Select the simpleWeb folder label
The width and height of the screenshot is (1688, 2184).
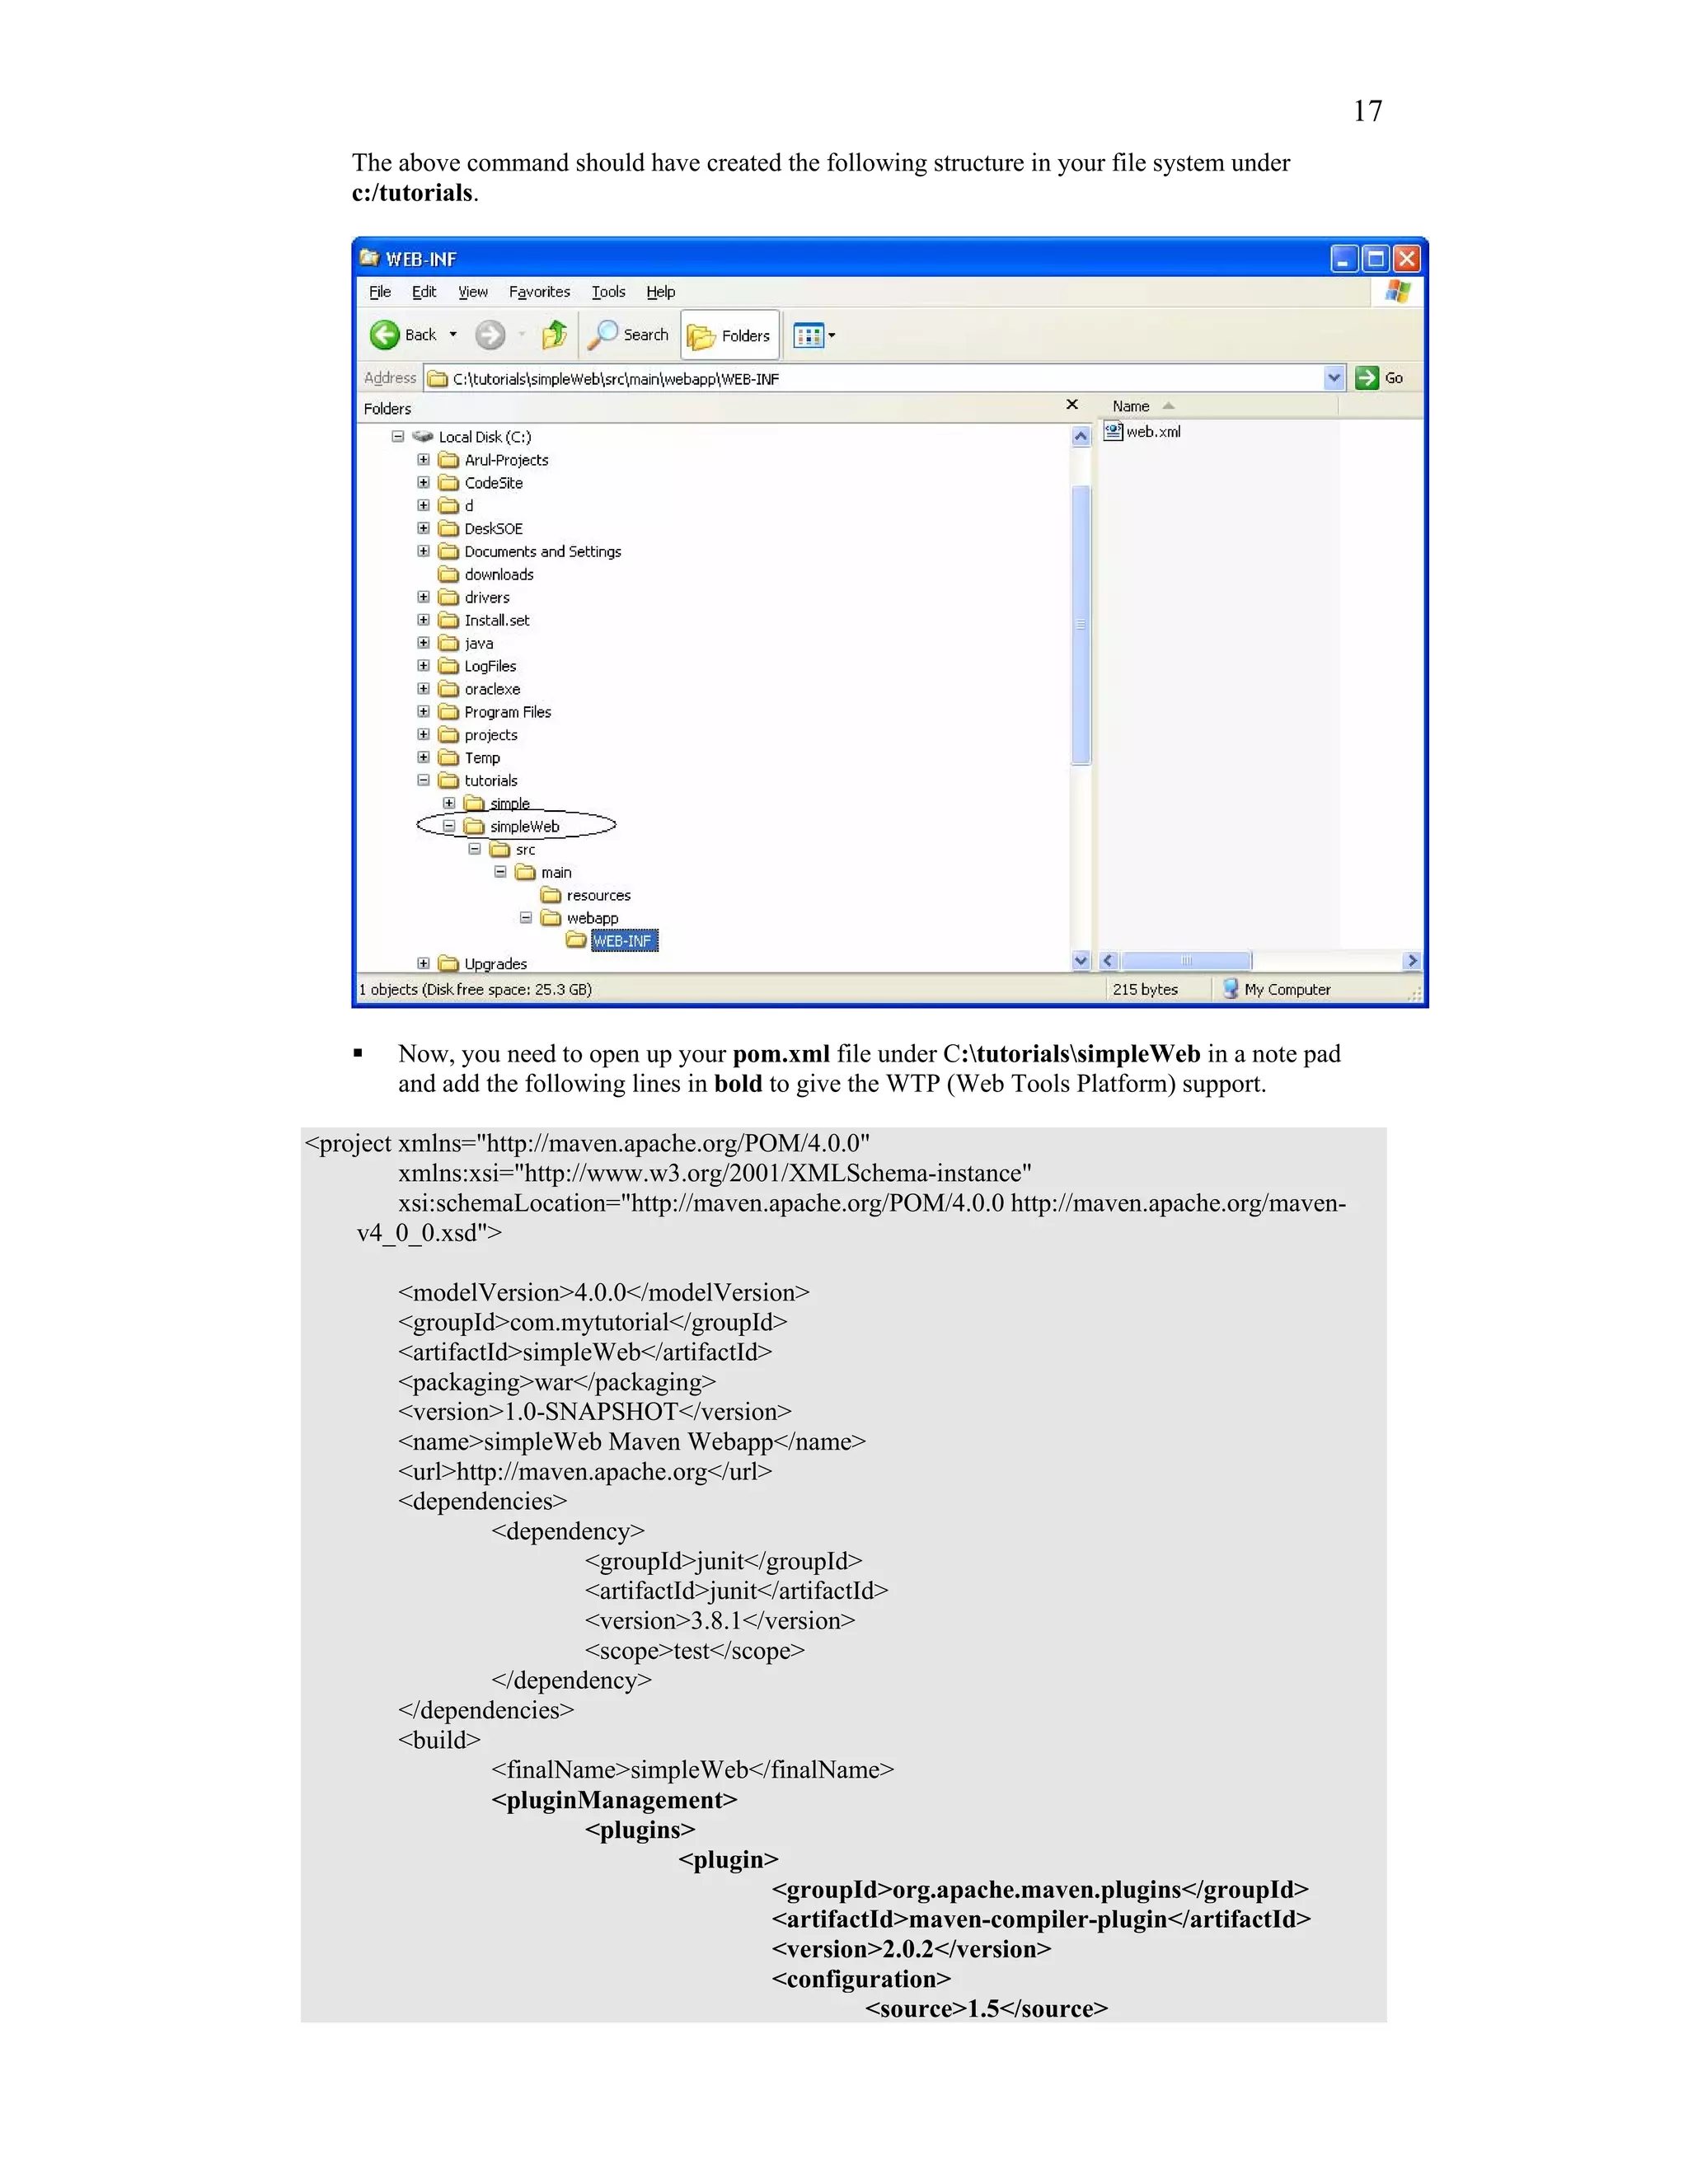click(x=525, y=827)
